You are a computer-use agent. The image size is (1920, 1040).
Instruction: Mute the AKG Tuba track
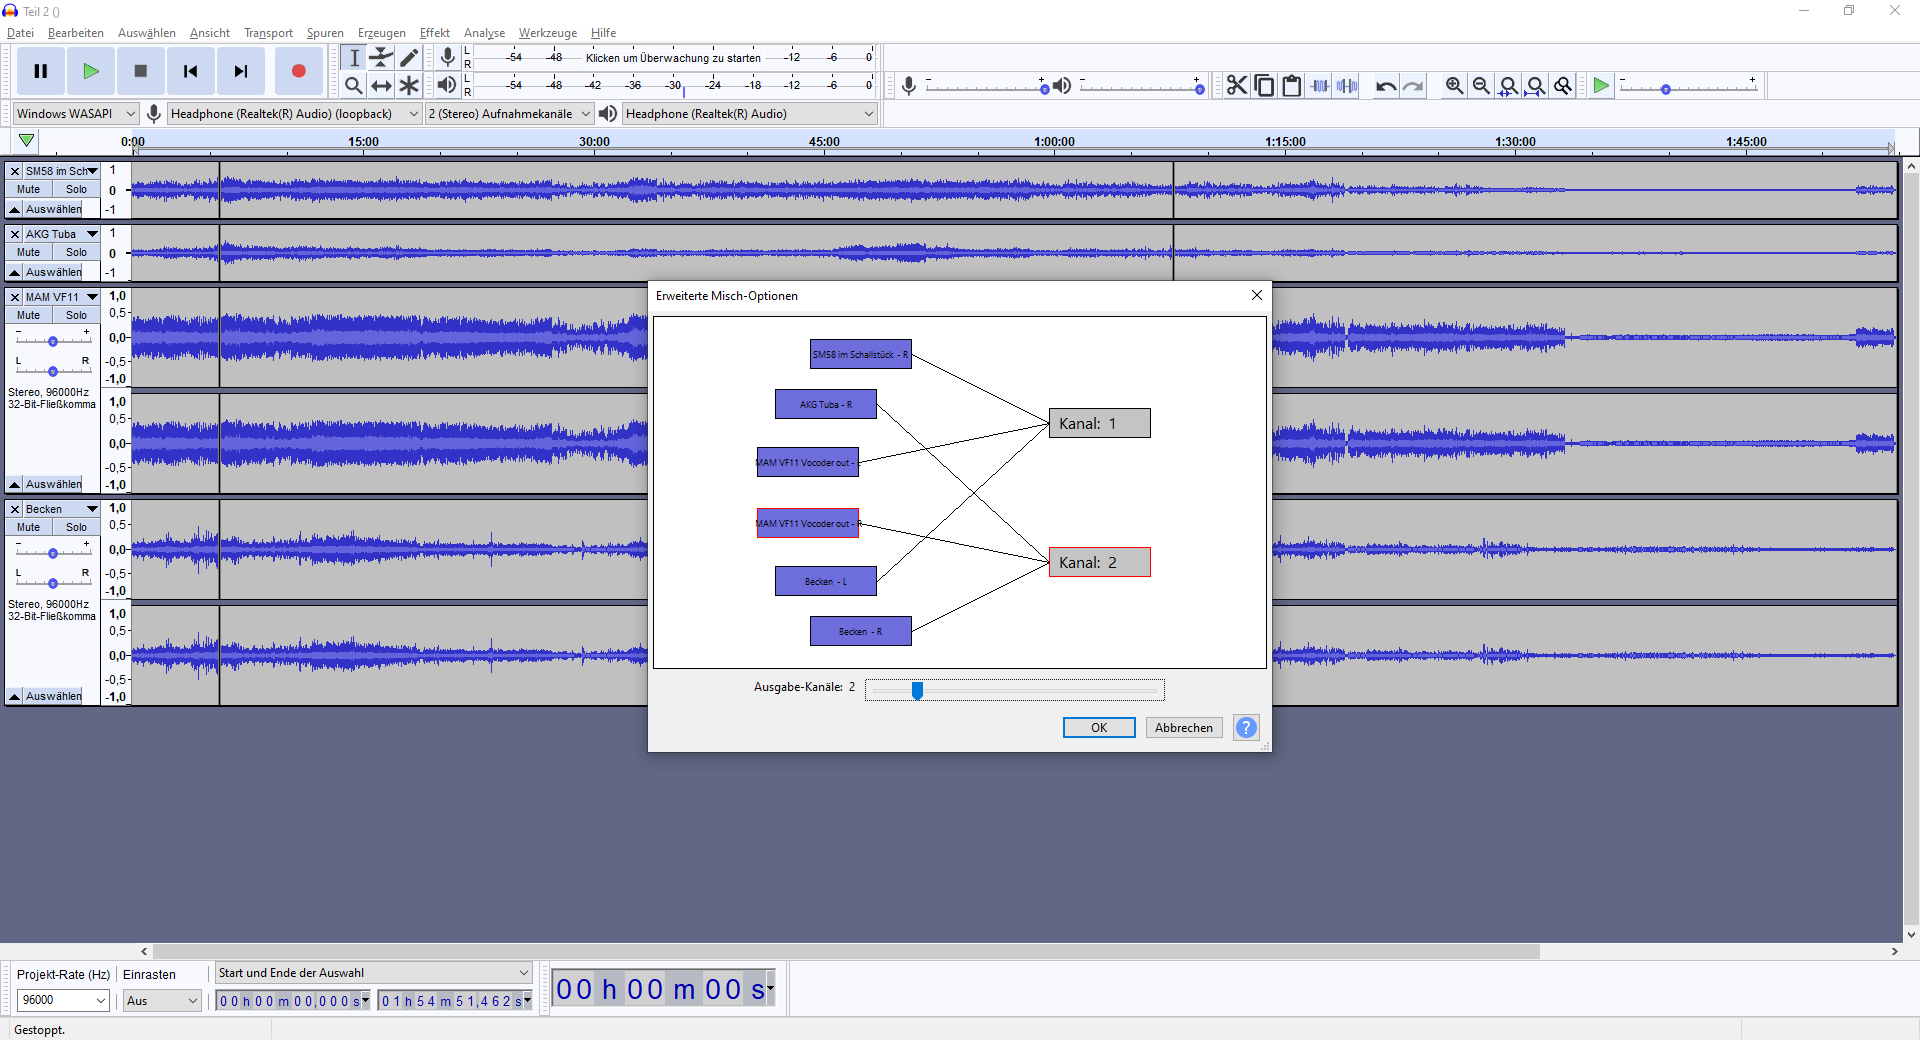[29, 252]
